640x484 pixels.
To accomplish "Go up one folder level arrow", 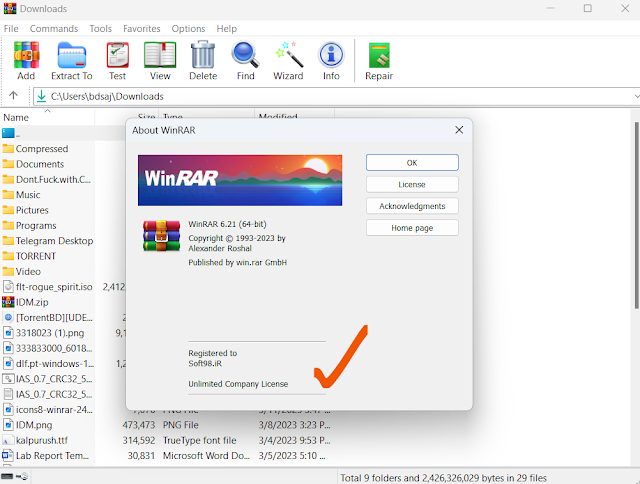I will [13, 95].
